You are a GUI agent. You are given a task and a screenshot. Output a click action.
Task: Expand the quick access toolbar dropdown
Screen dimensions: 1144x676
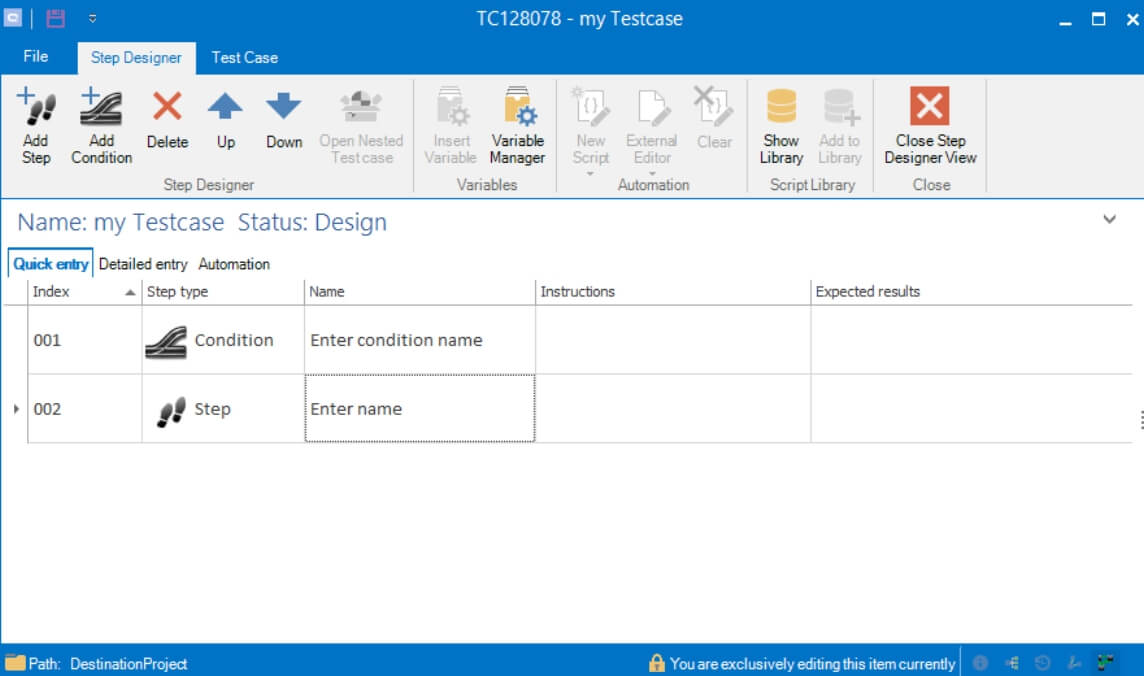[x=91, y=18]
